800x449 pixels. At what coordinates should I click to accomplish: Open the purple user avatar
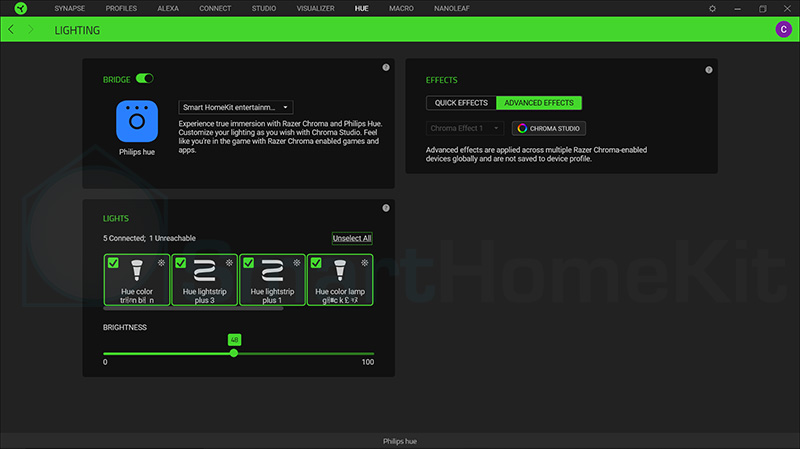(x=783, y=30)
